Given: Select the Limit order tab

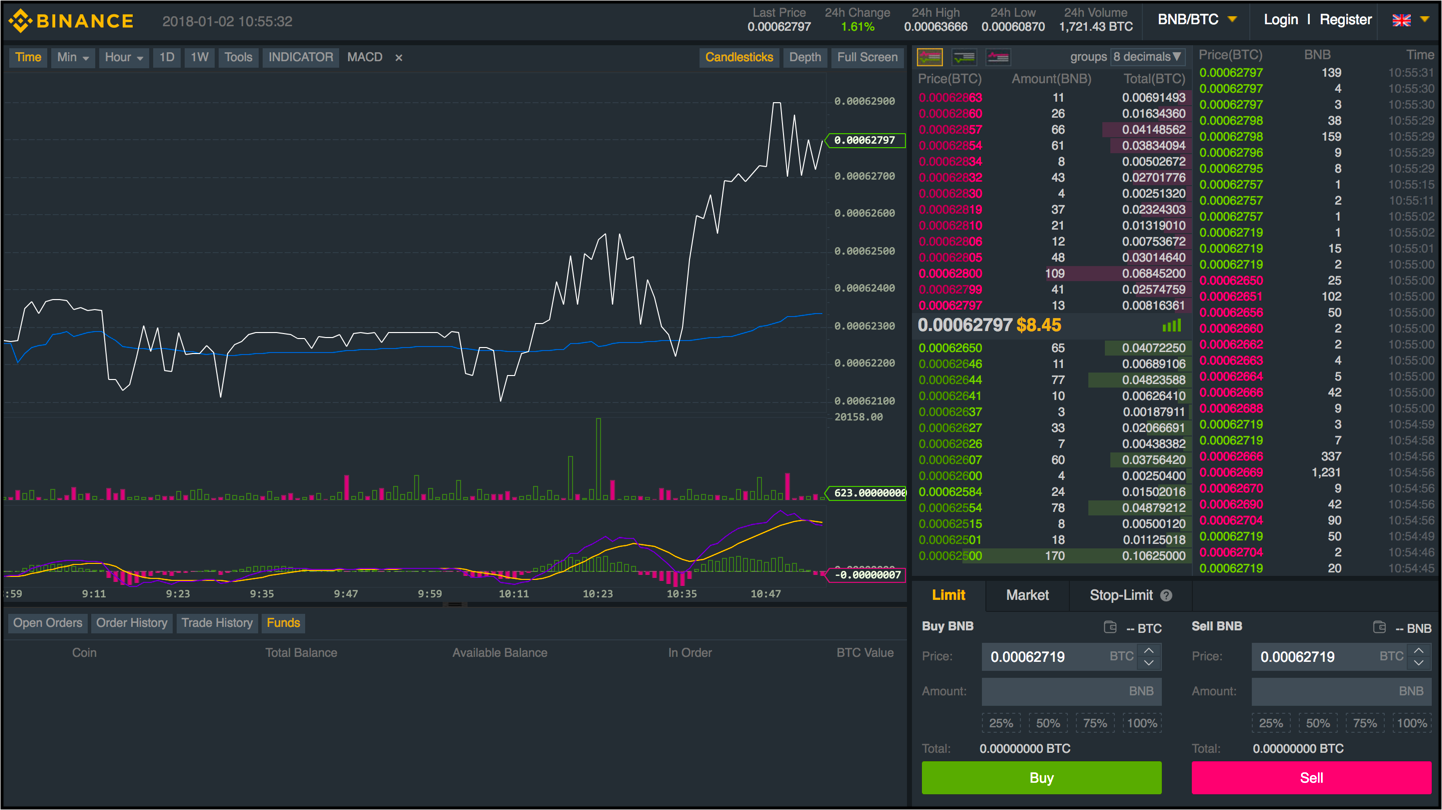Looking at the screenshot, I should [x=949, y=595].
